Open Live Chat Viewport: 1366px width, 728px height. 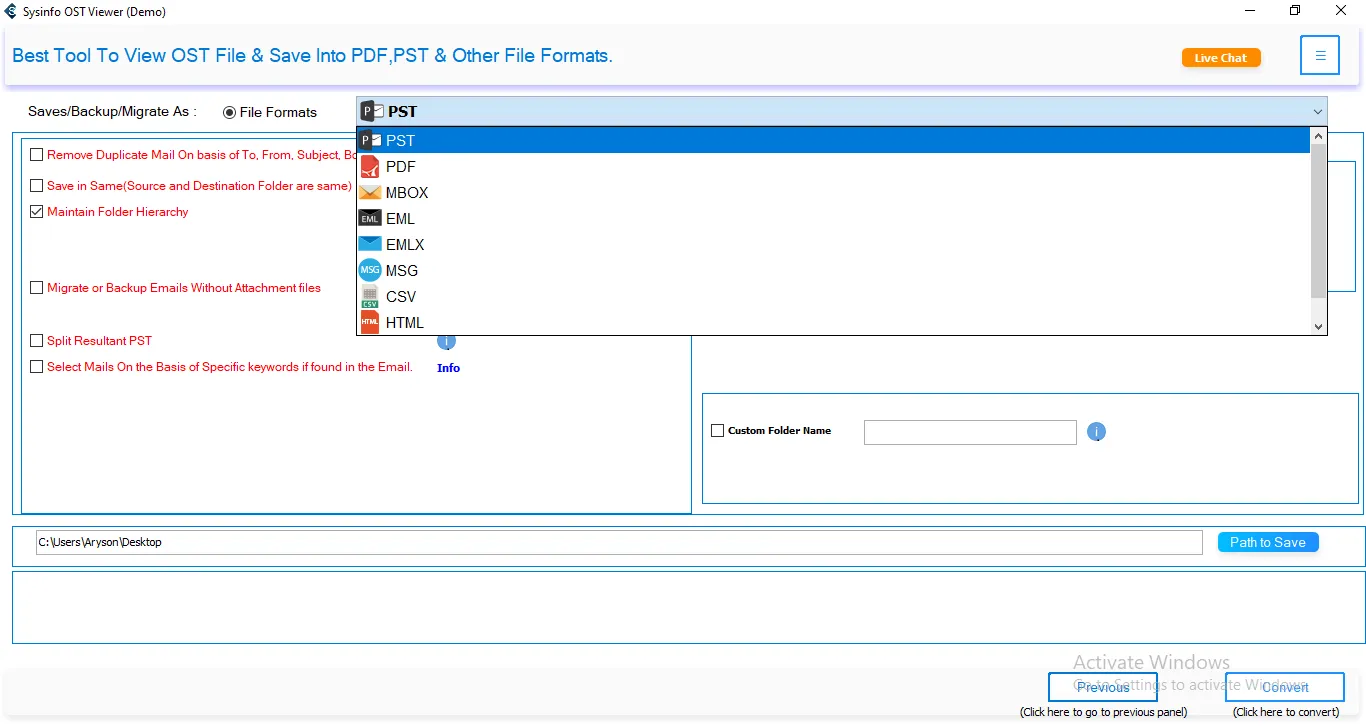click(x=1221, y=58)
